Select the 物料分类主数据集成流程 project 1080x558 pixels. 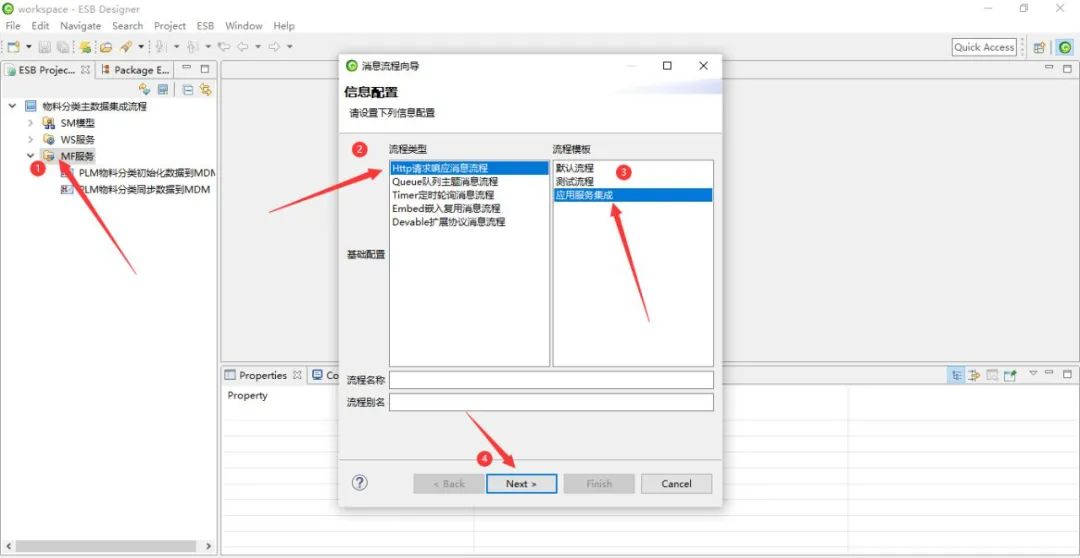94,106
